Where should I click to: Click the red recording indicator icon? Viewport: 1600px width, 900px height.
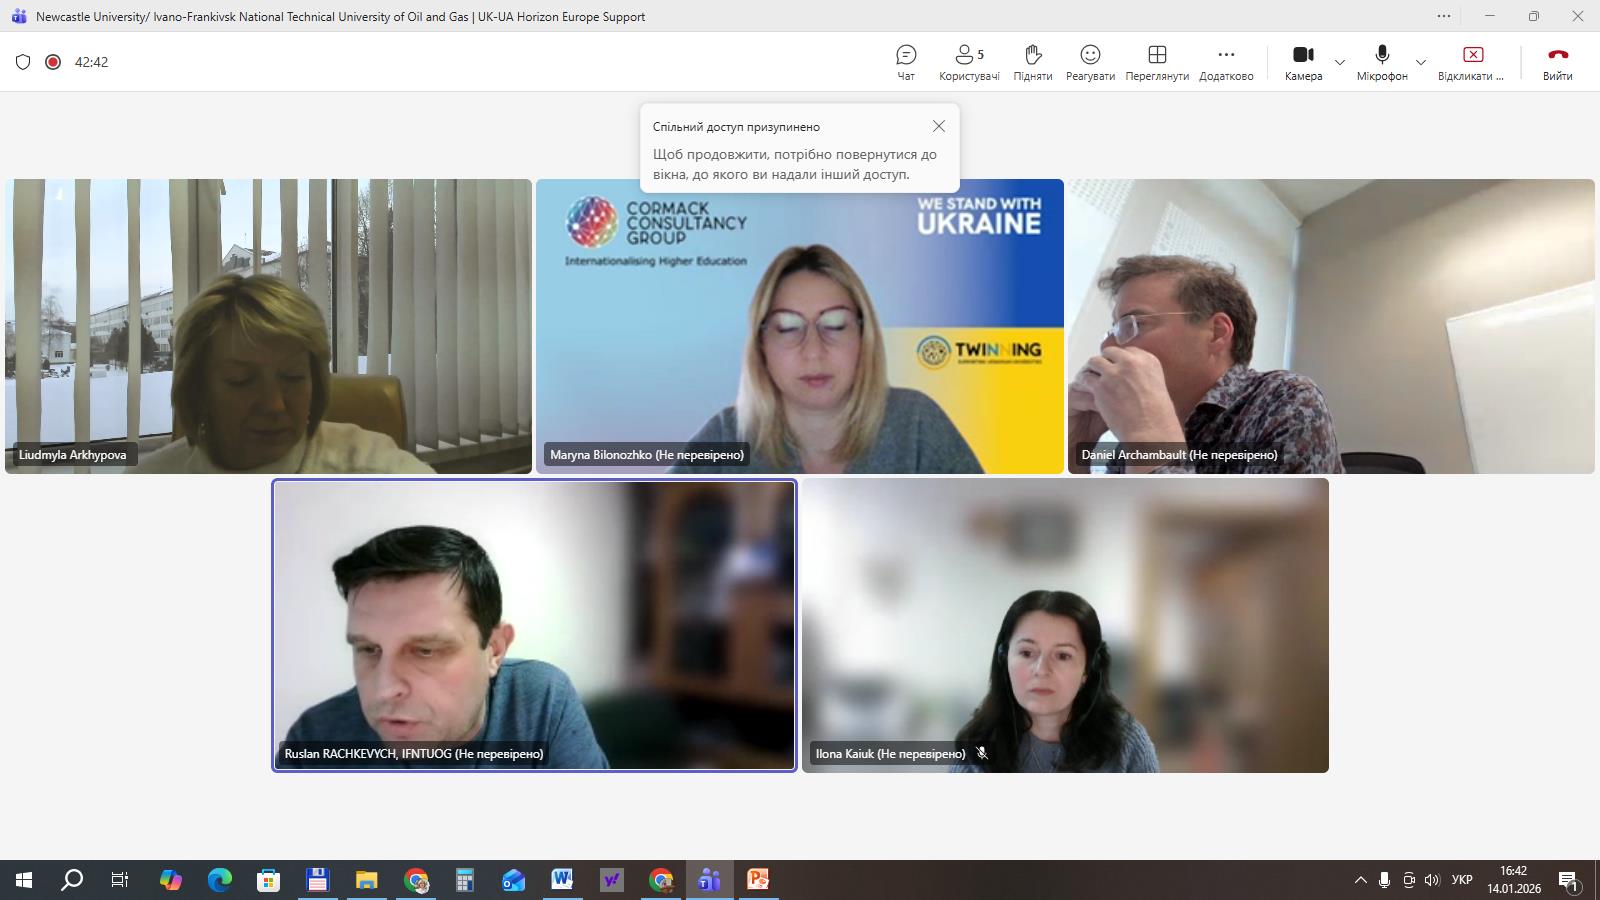(x=53, y=62)
